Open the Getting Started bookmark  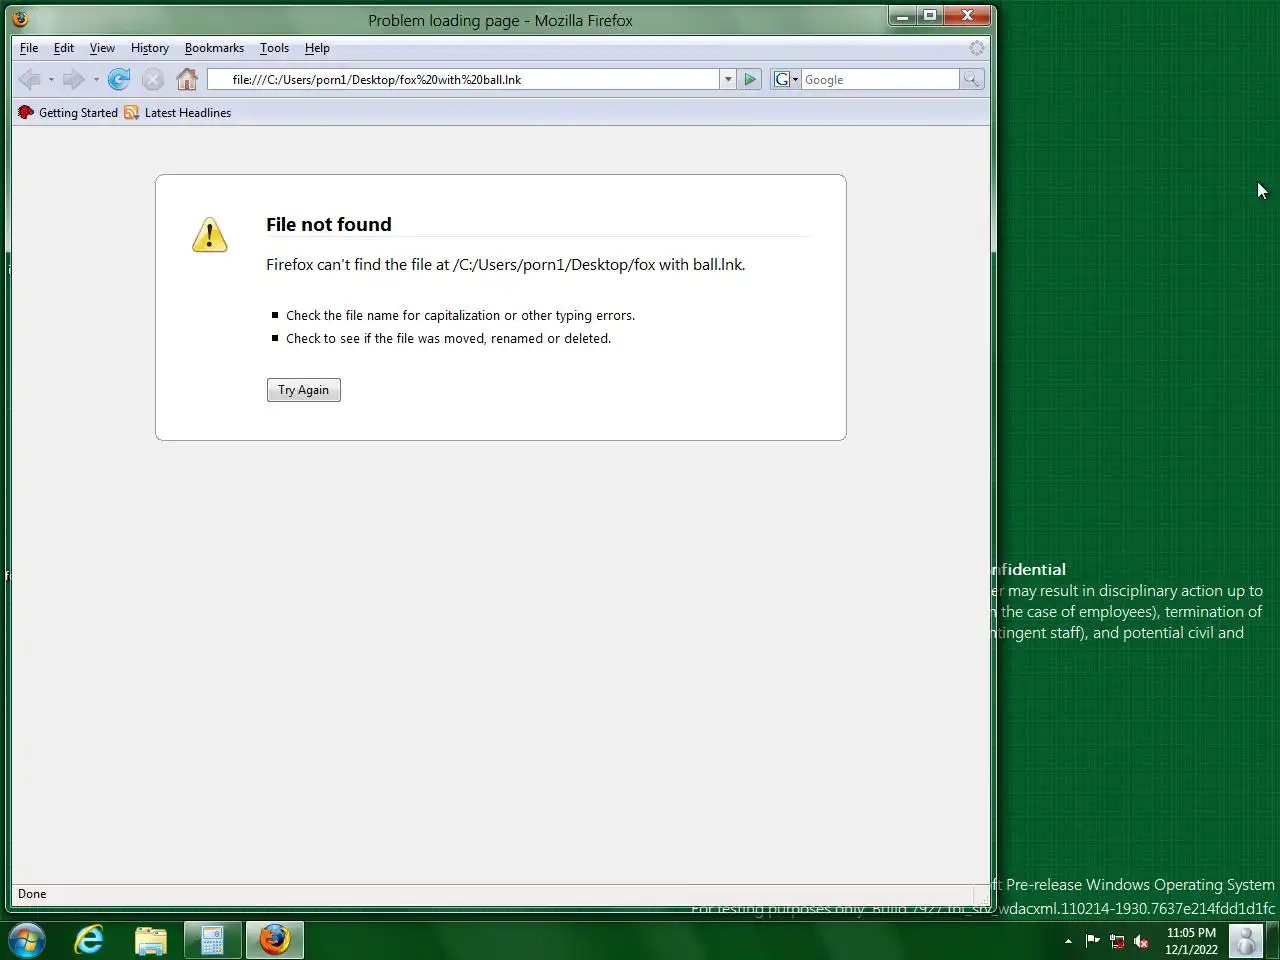pos(68,113)
